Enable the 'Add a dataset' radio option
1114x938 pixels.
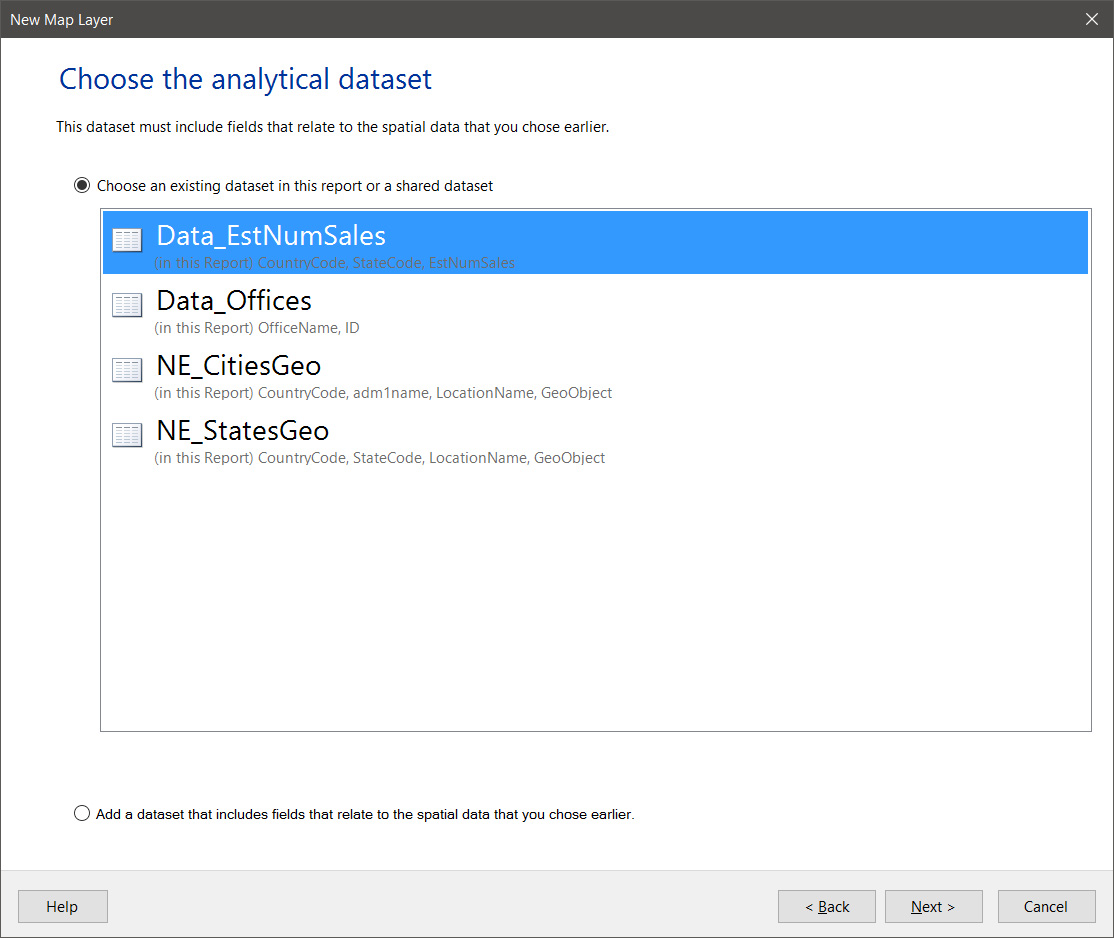(82, 814)
